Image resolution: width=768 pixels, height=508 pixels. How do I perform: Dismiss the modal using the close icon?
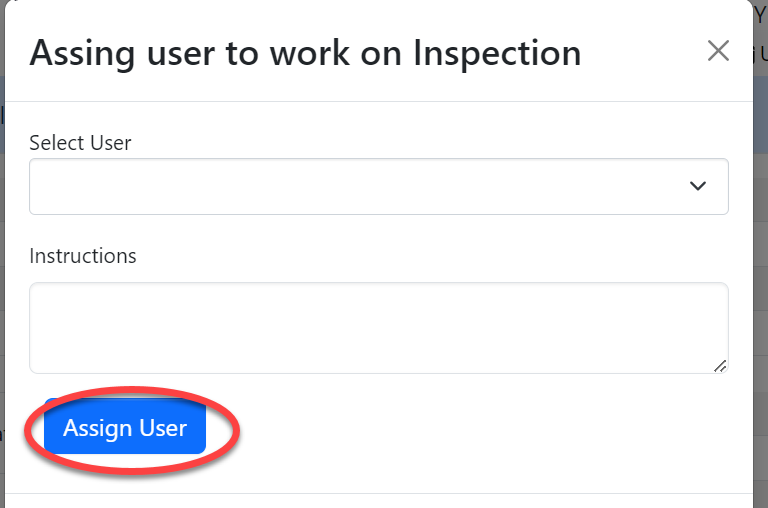[718, 51]
